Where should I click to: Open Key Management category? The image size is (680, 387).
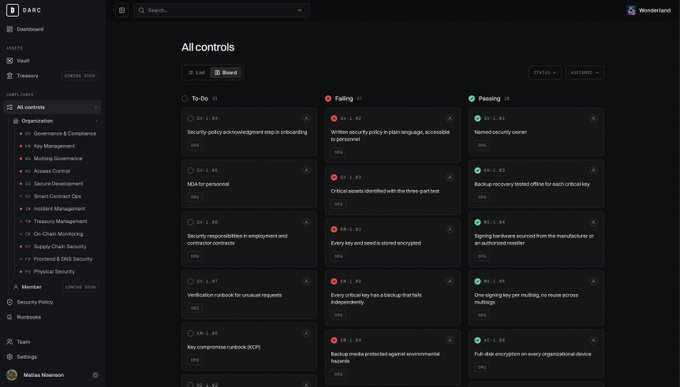click(x=54, y=146)
